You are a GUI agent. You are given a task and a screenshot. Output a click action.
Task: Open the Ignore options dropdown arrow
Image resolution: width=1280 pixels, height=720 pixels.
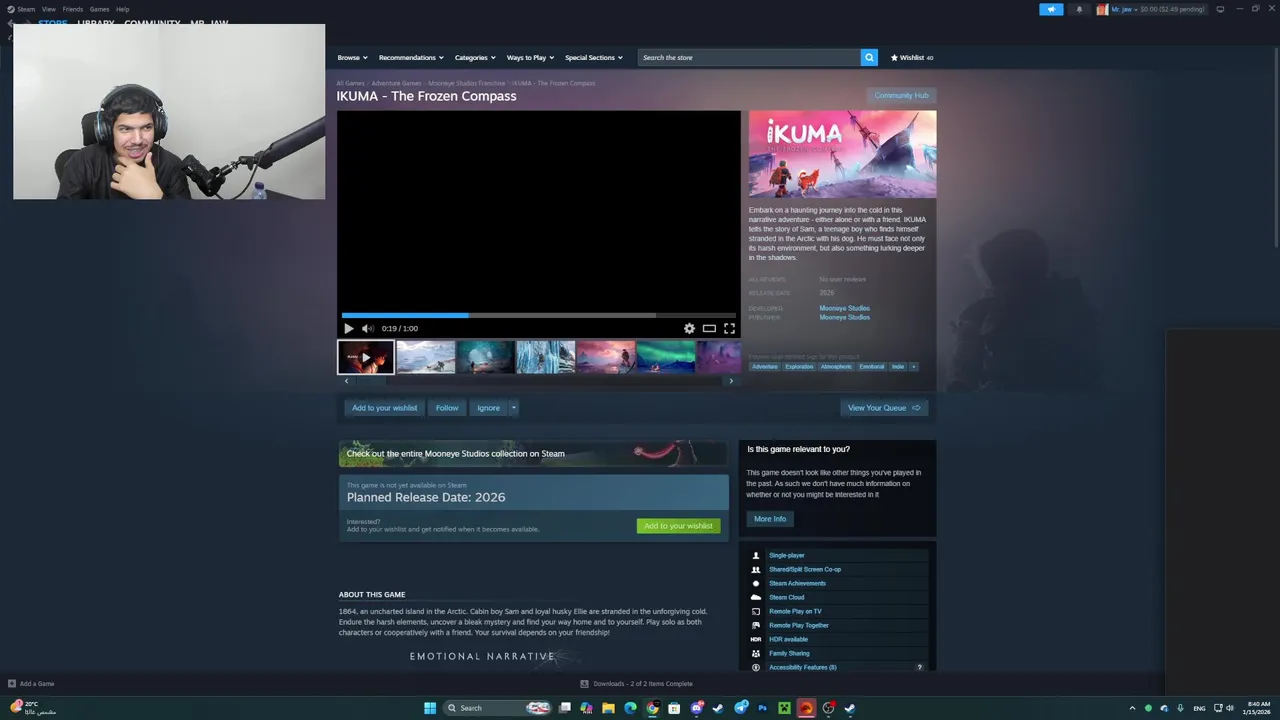(513, 408)
